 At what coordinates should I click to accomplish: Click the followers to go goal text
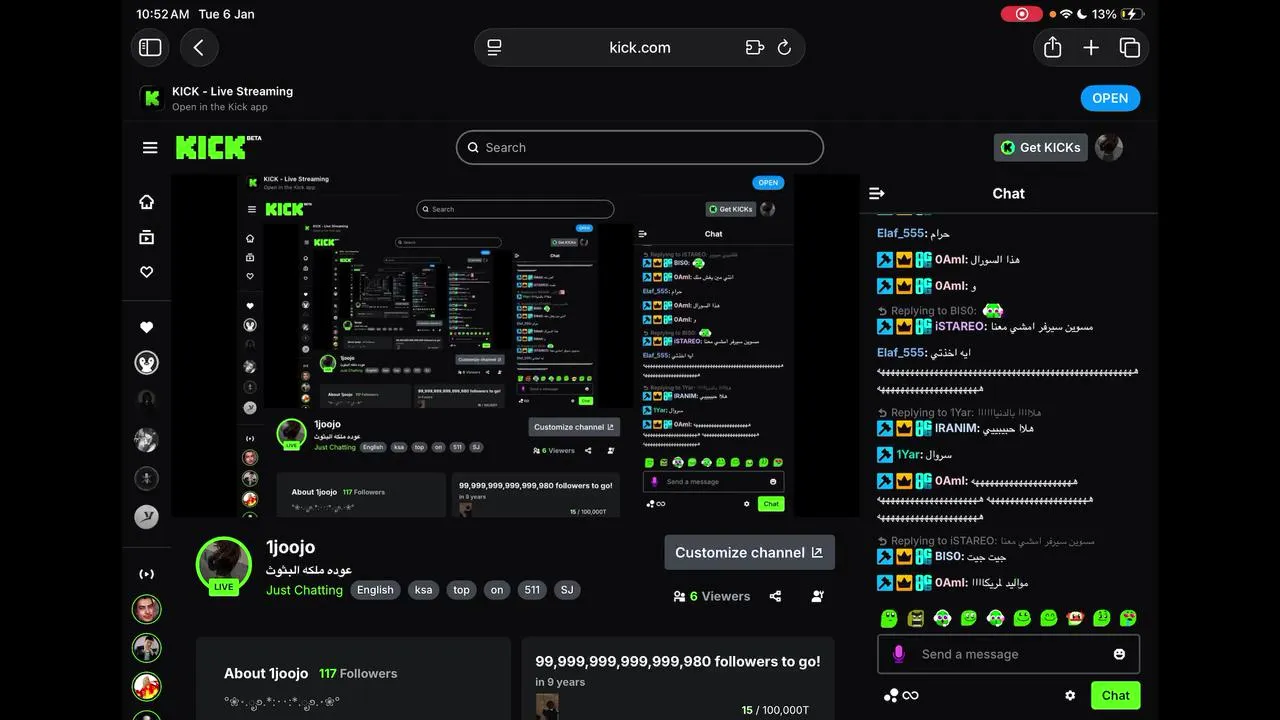coord(678,661)
